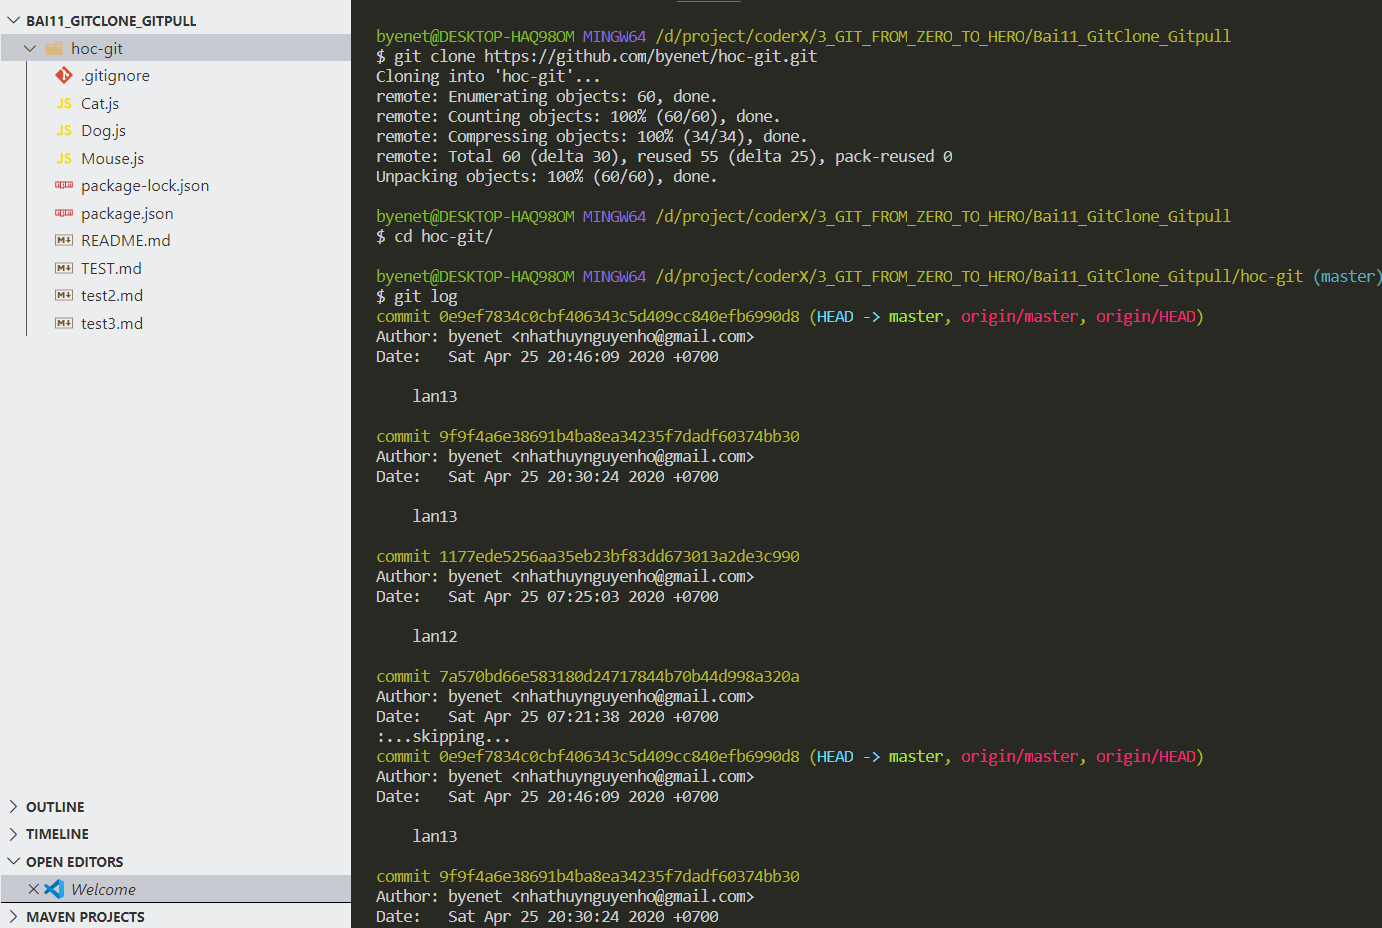The width and height of the screenshot is (1382, 928).
Task: Click the VS Code icon beside Welcome
Action: pyautogui.click(x=54, y=889)
